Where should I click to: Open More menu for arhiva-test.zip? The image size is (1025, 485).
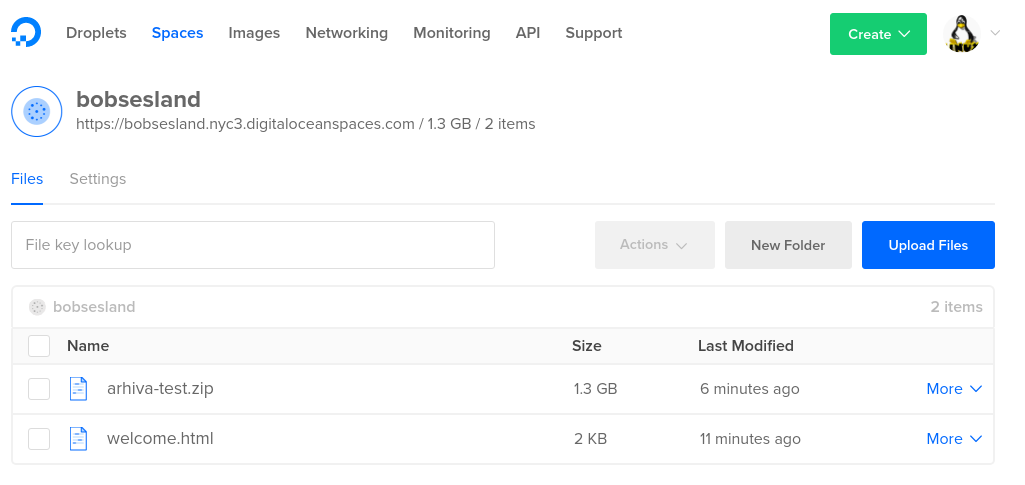953,389
